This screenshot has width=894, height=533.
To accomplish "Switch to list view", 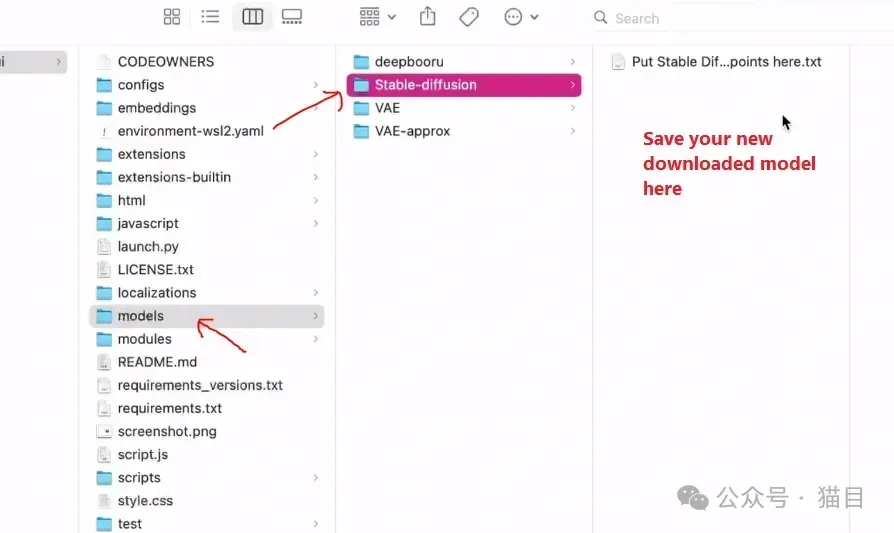I will tap(210, 17).
